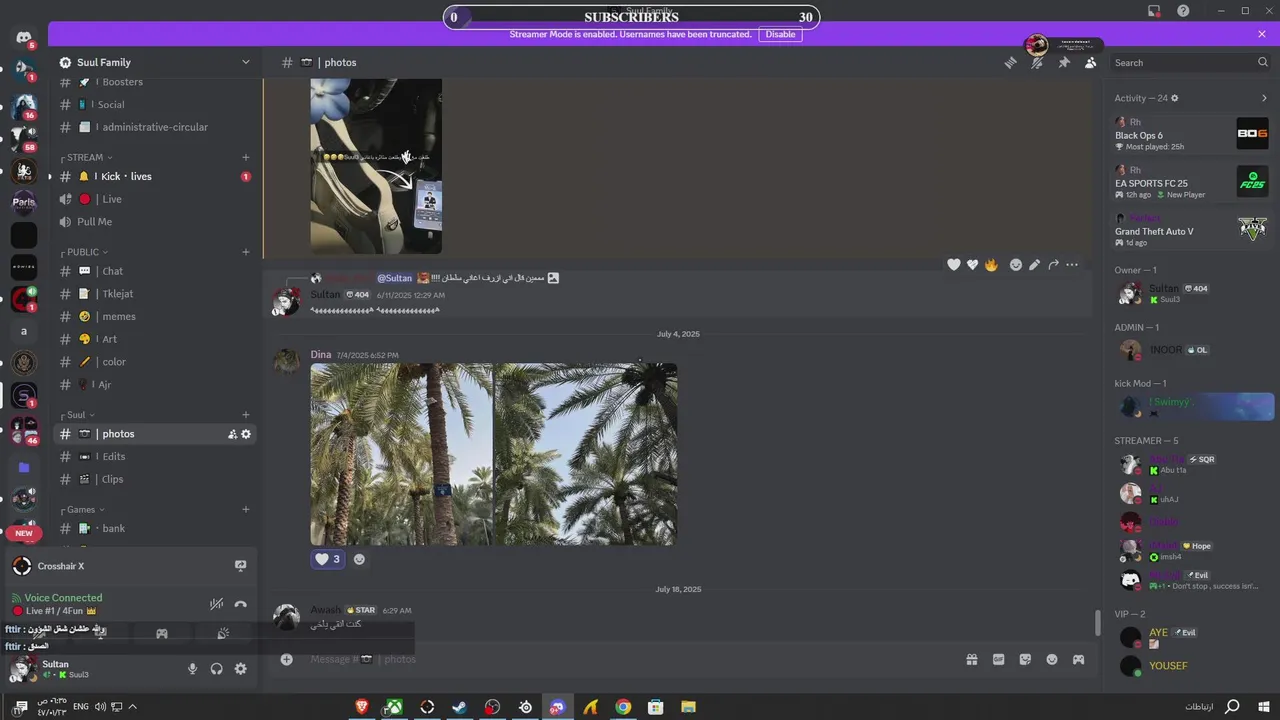Open Activity settings gear icon
This screenshot has height=720, width=1280.
[1175, 98]
